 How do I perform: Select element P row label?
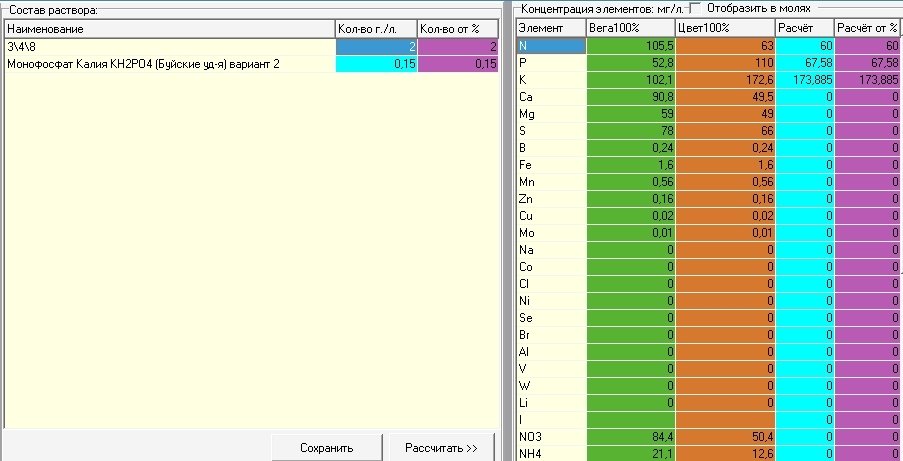[x=551, y=63]
